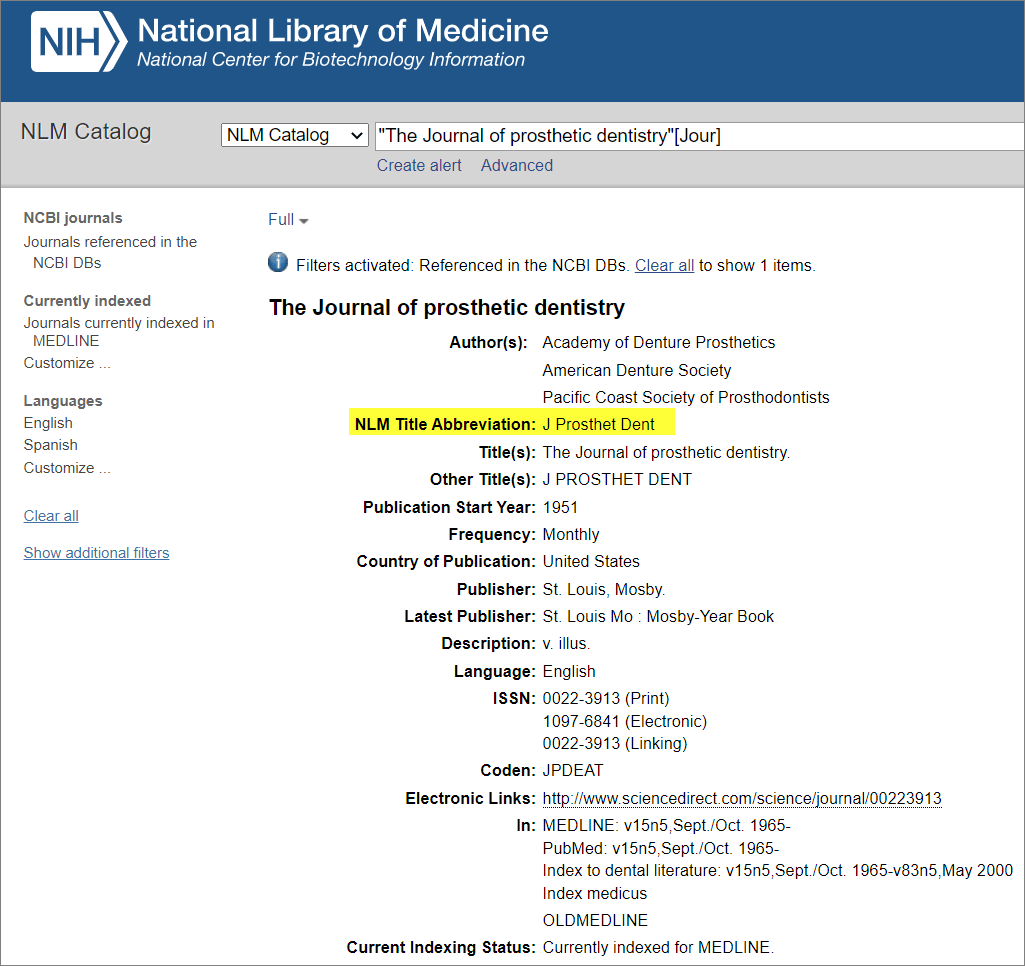1025x966 pixels.
Task: Click Country of Publication value United States
Action: (x=591, y=561)
